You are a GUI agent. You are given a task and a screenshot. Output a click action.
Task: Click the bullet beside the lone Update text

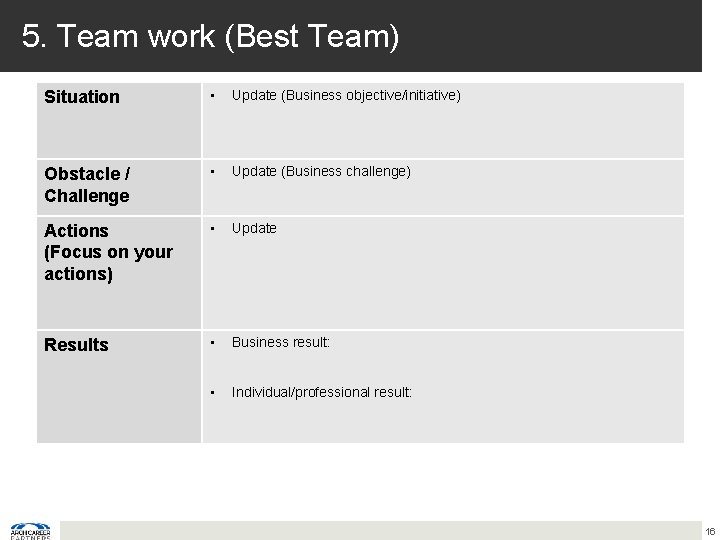pyautogui.click(x=211, y=228)
